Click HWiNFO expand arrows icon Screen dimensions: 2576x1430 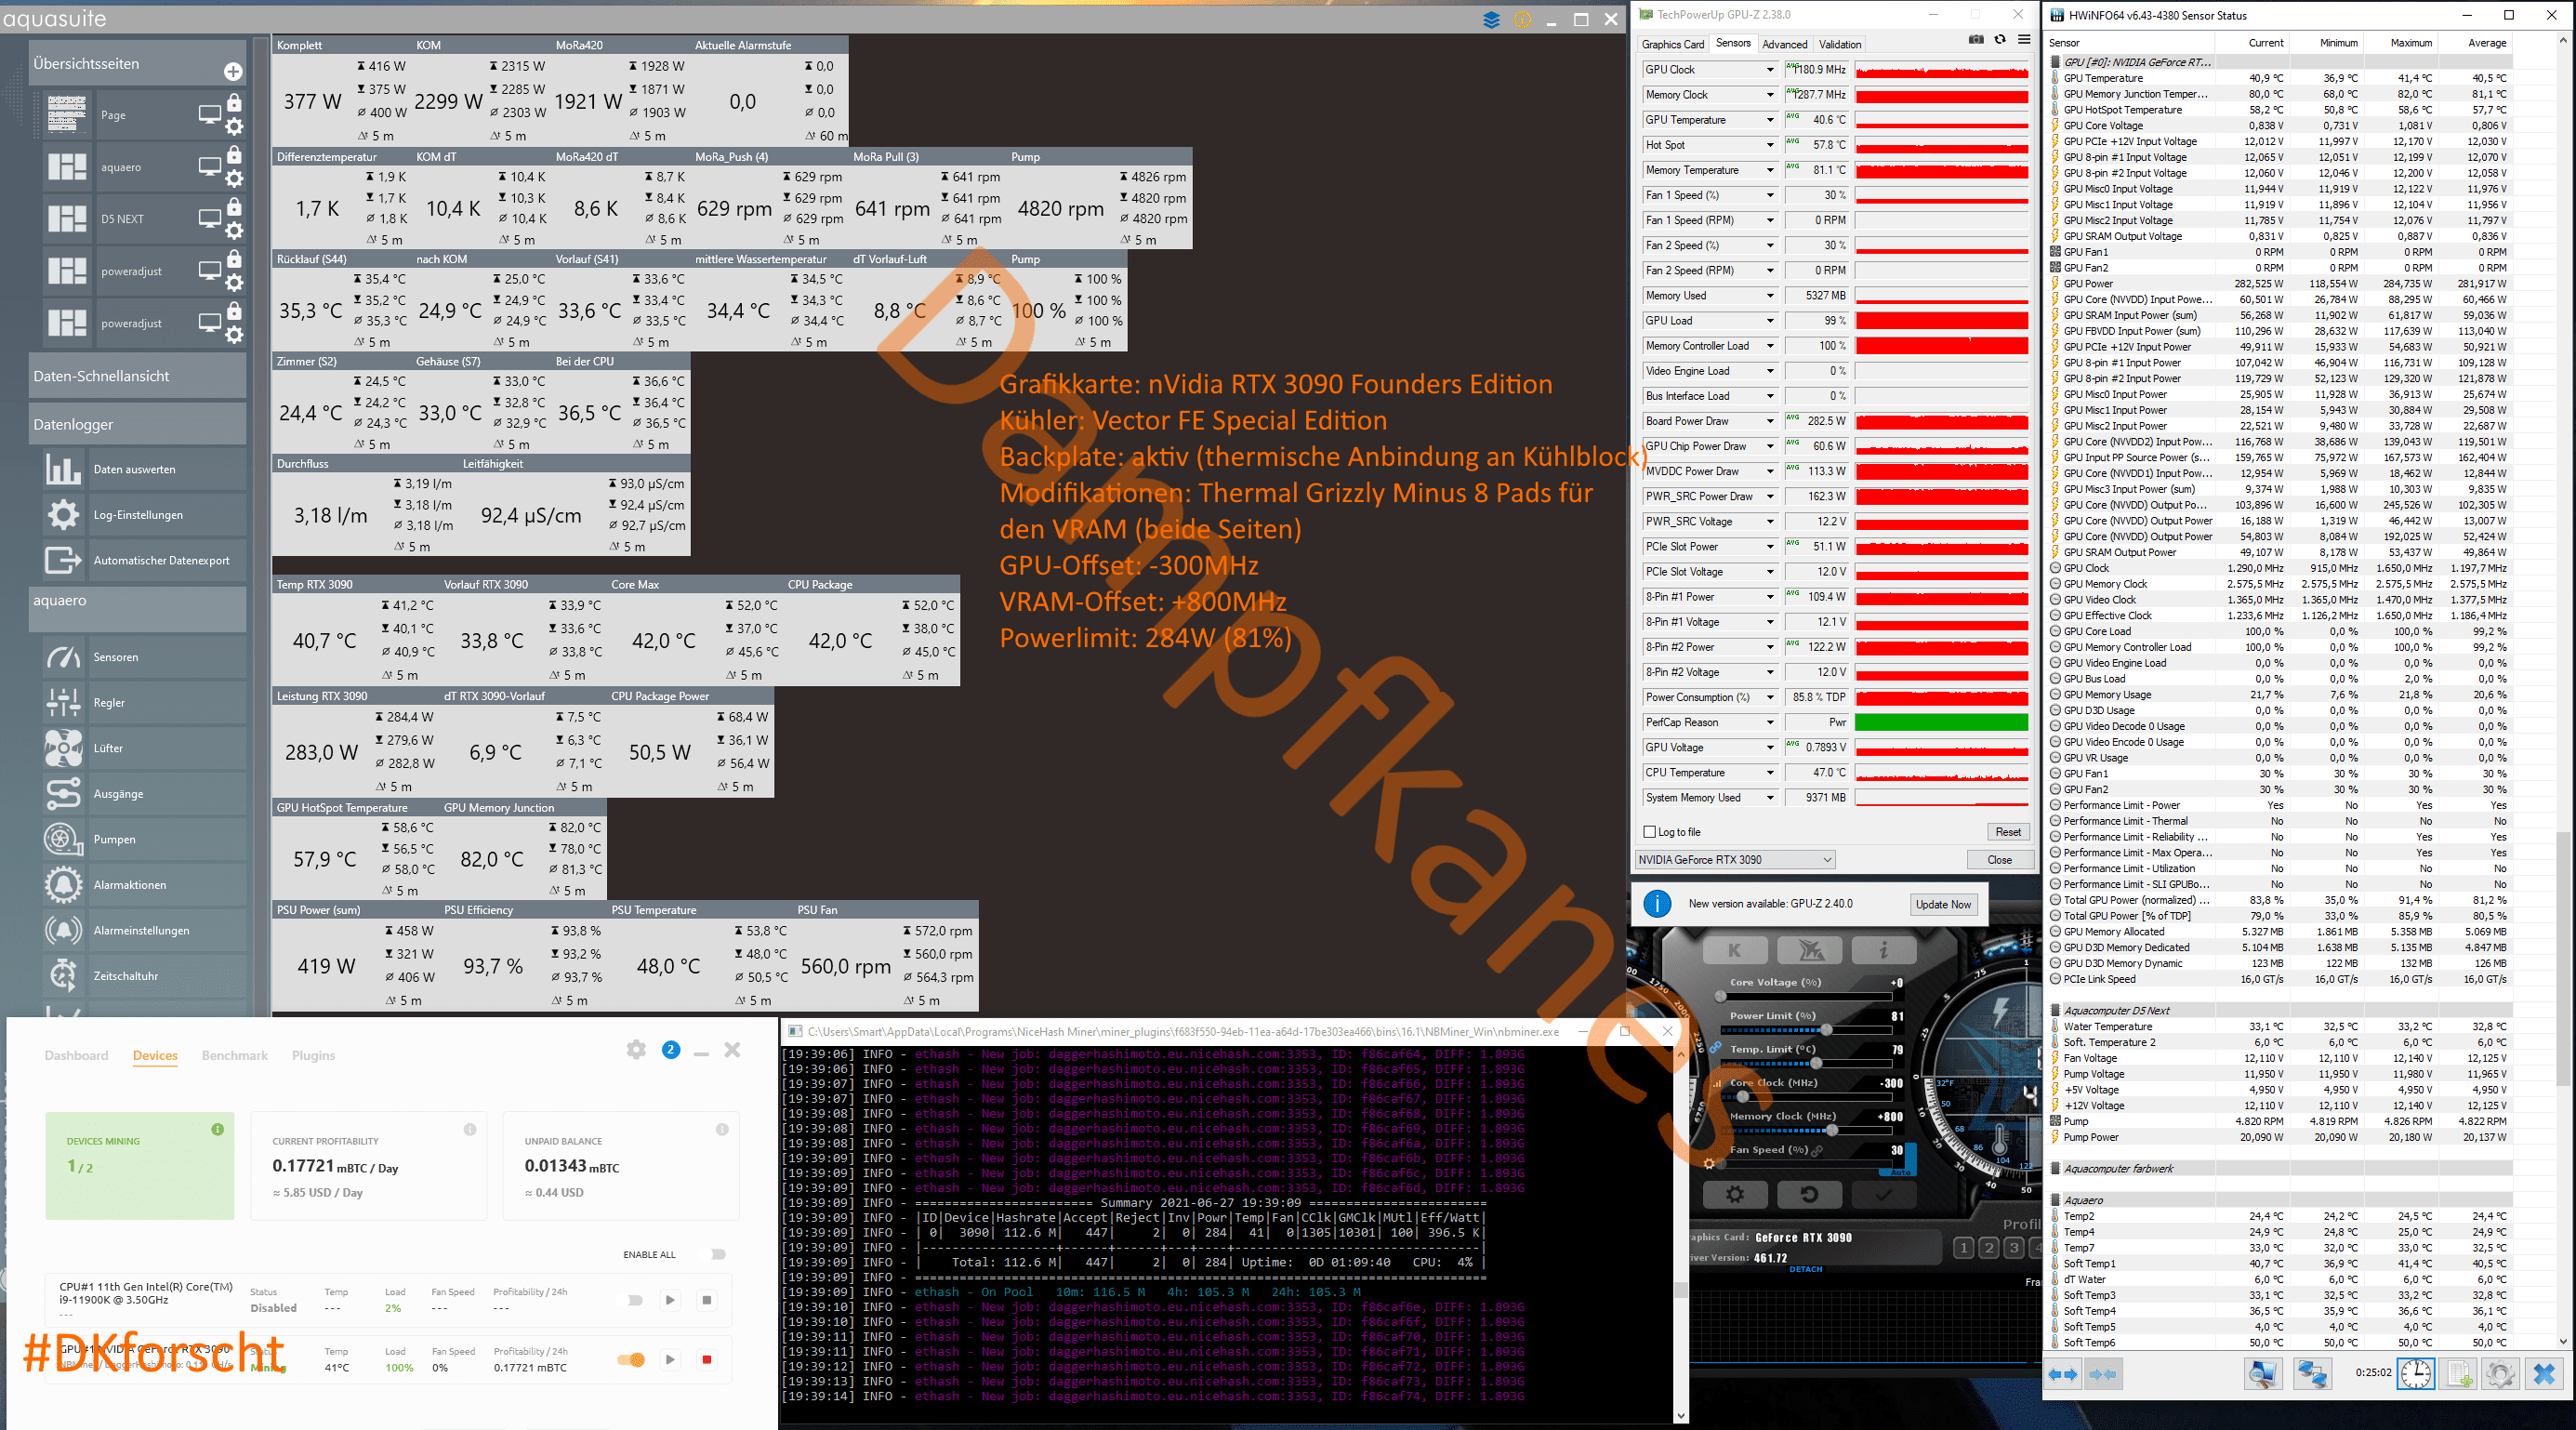[2062, 1374]
